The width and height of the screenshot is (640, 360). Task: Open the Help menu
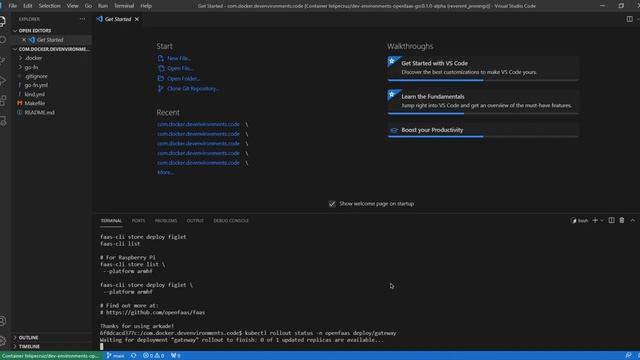(x=146, y=6)
